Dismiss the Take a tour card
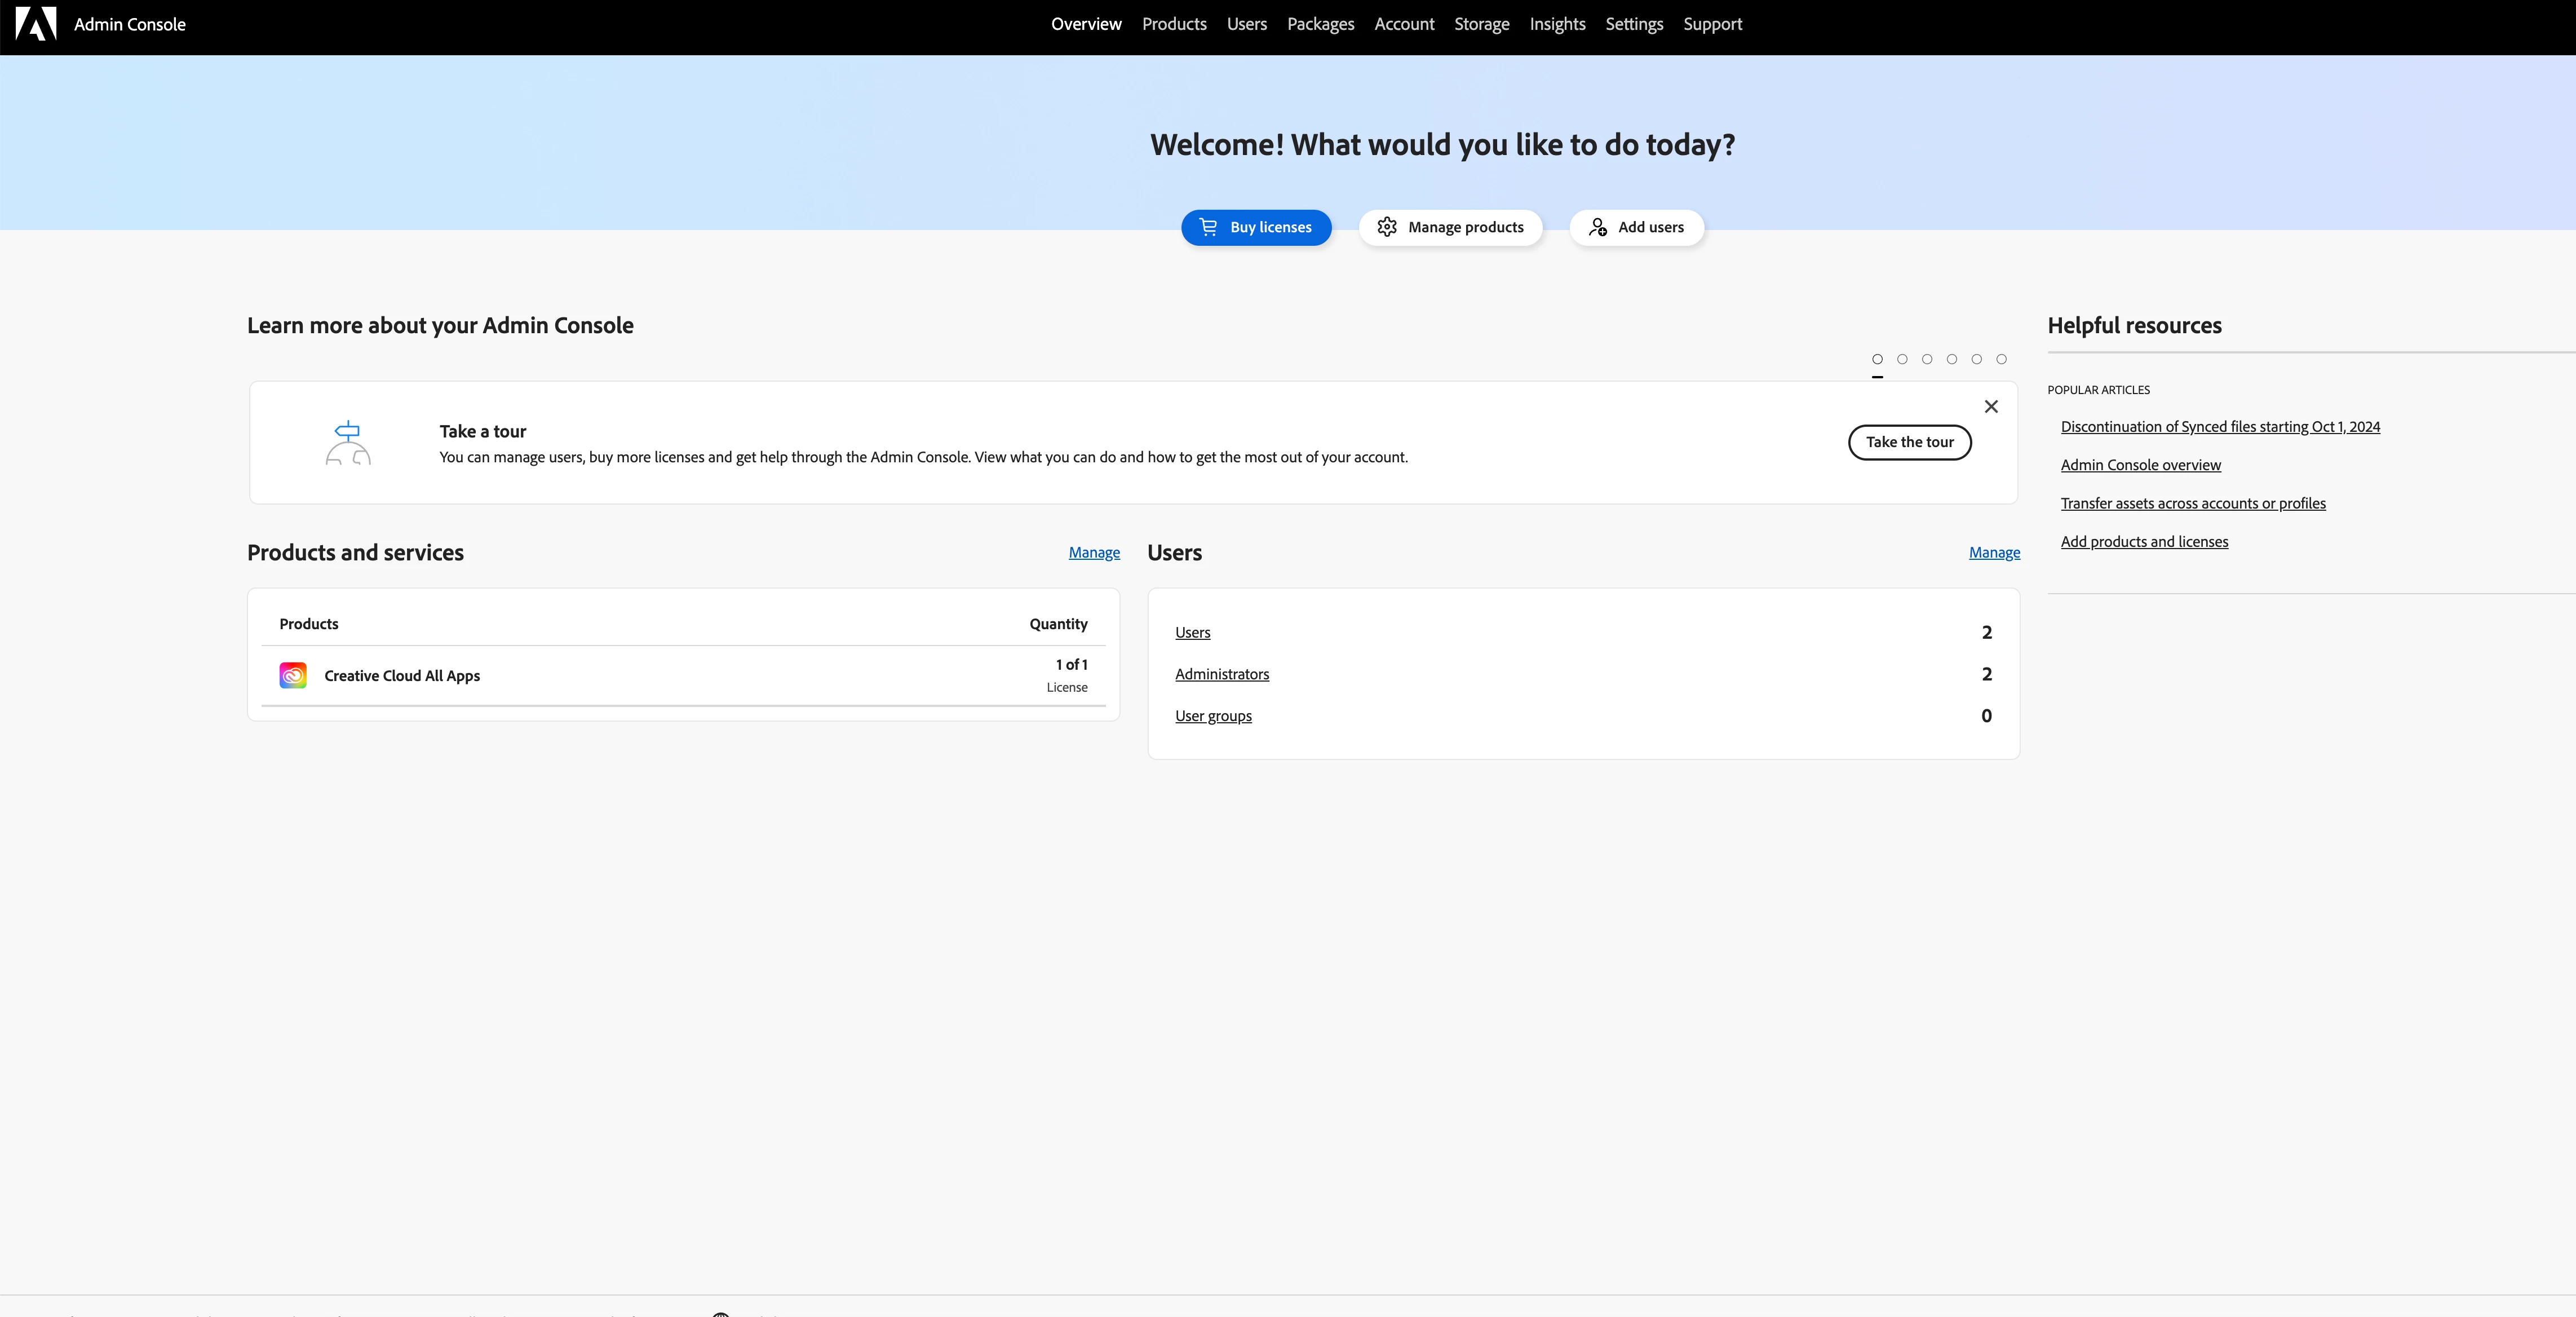 (x=1991, y=406)
